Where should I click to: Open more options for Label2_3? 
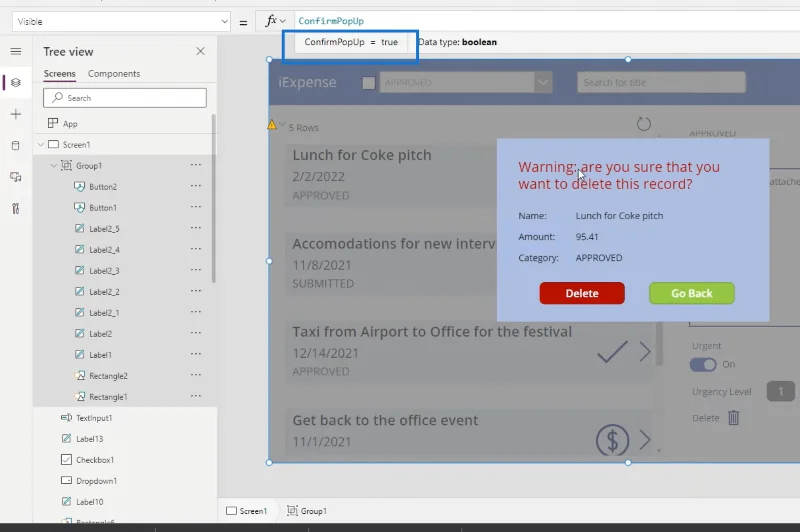(x=196, y=270)
